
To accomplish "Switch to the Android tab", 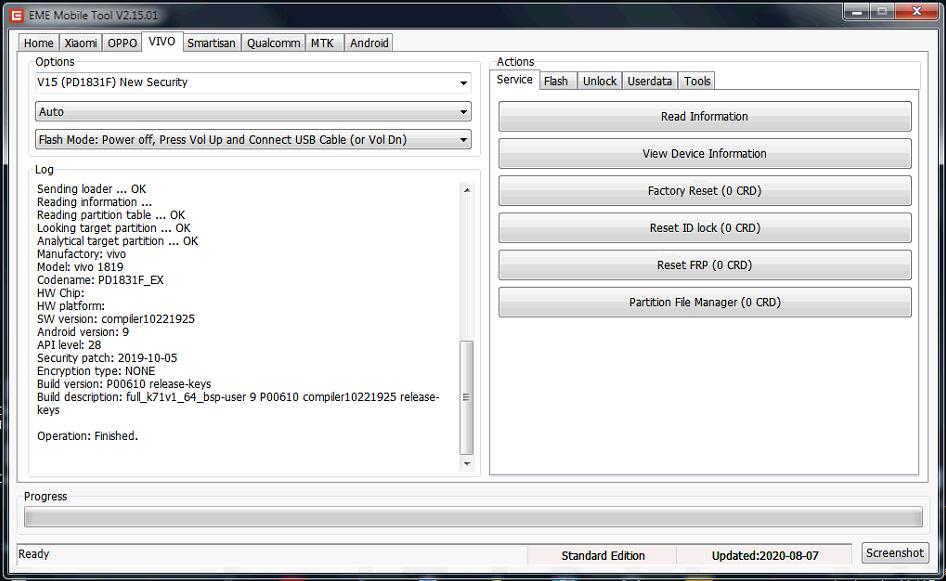I will coord(369,43).
